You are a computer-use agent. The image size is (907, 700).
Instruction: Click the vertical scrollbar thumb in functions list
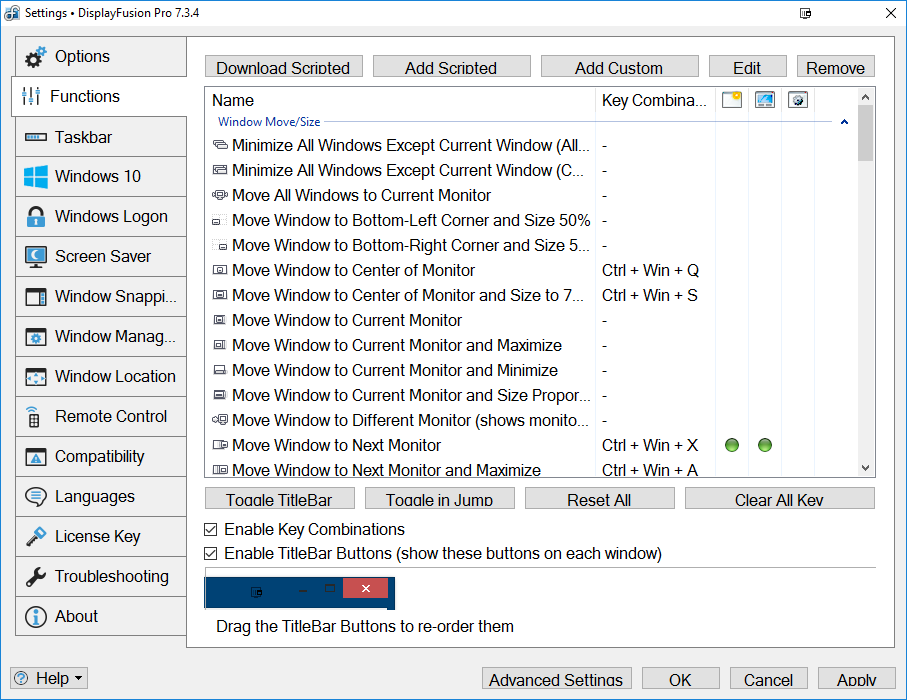pyautogui.click(x=866, y=133)
